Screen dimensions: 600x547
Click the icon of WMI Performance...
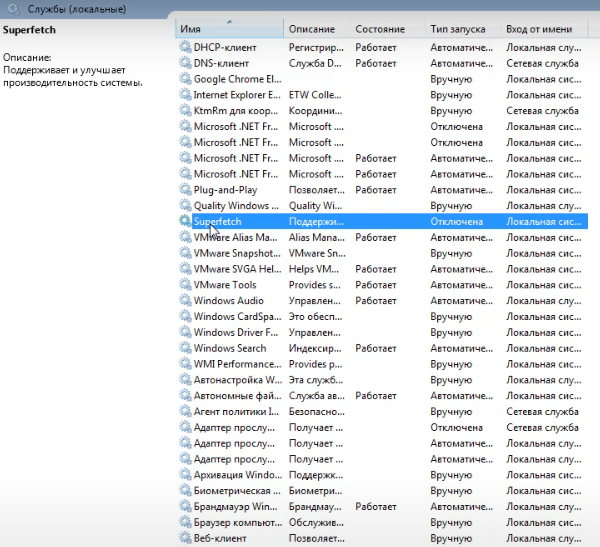[185, 364]
